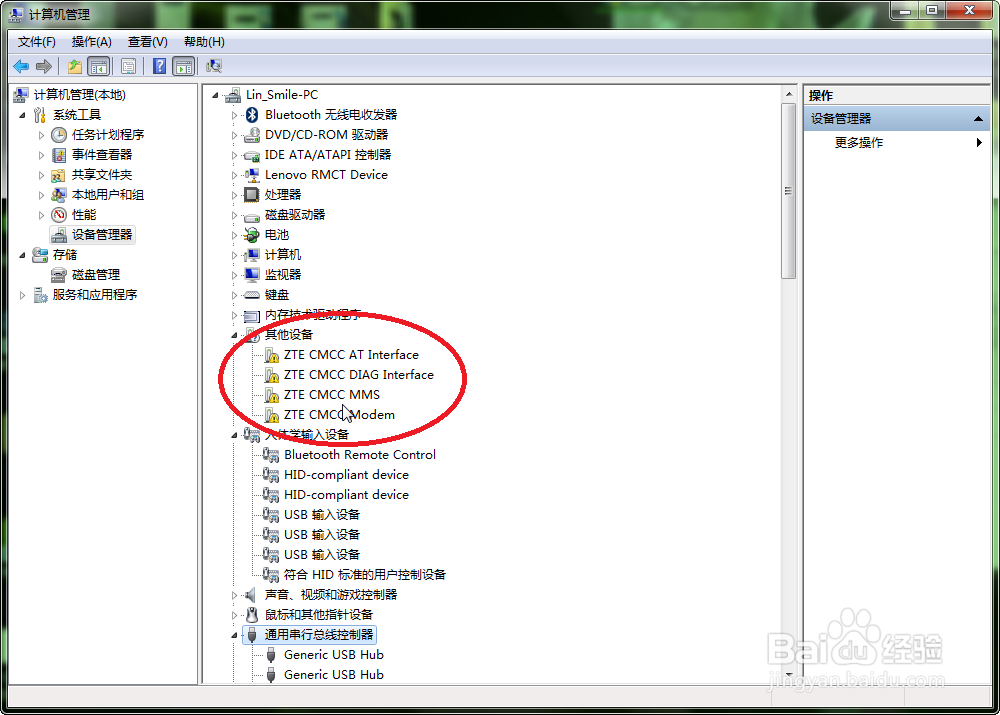Open the 查看(V) menu

pyautogui.click(x=147, y=42)
